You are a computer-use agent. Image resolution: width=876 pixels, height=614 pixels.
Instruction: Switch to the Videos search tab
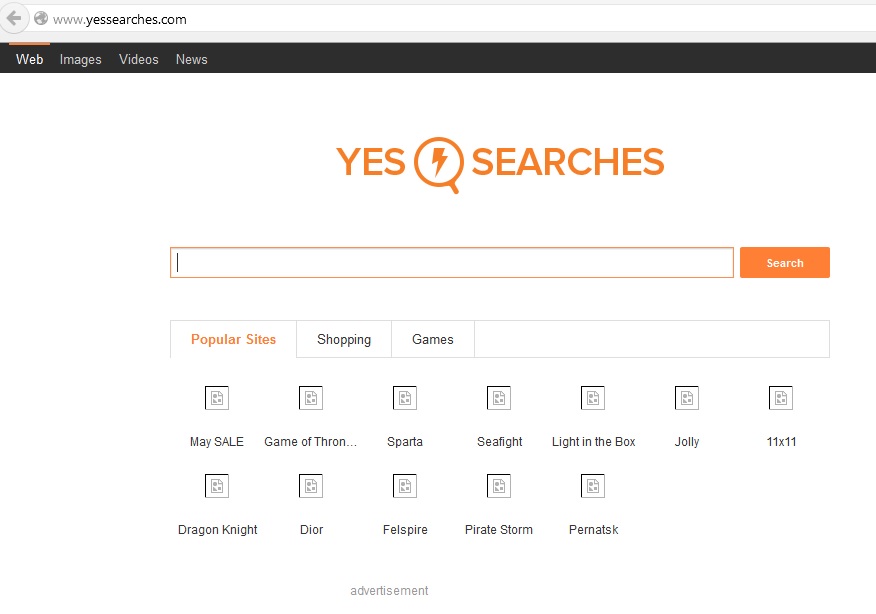139,59
